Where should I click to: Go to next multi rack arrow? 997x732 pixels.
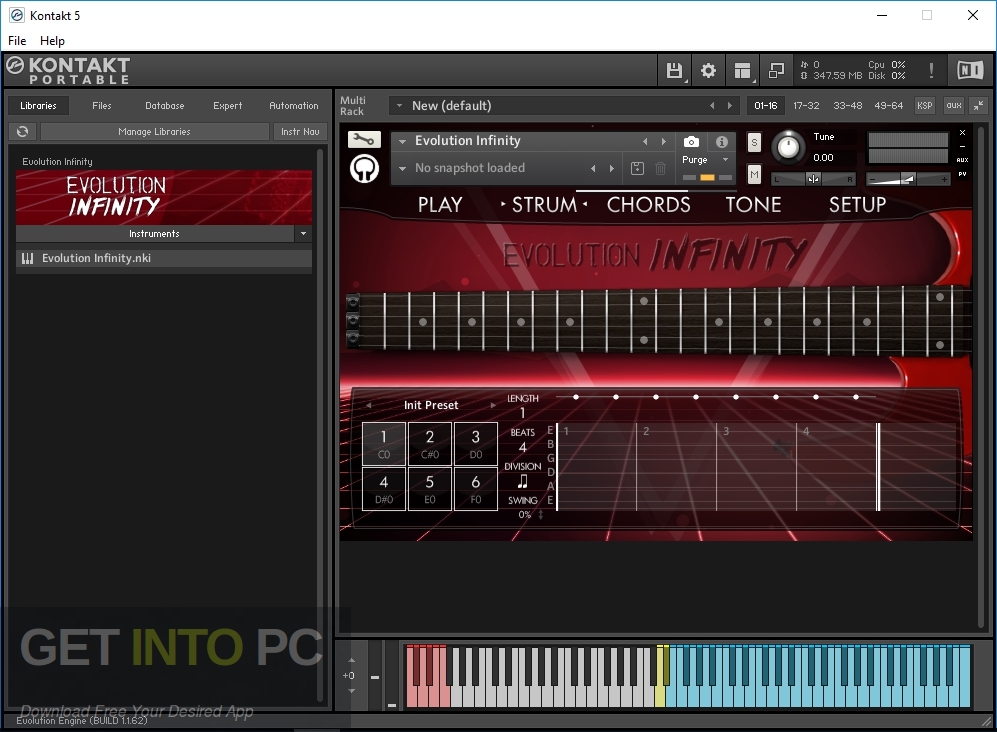(x=730, y=106)
